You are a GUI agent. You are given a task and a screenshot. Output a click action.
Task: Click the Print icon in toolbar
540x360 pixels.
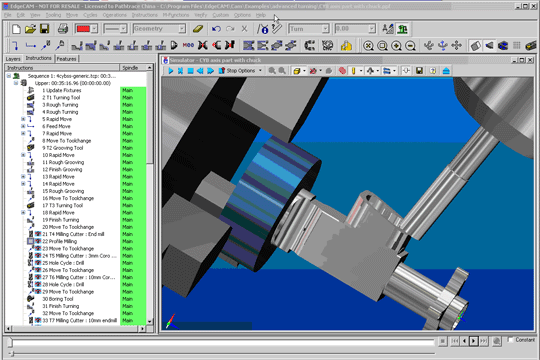pyautogui.click(x=63, y=29)
